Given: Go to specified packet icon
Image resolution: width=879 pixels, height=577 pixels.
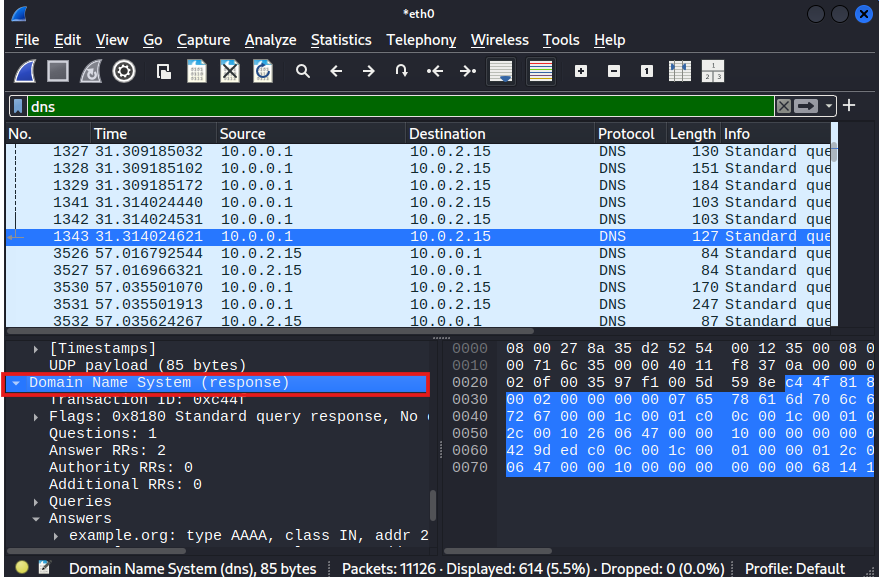Looking at the screenshot, I should (401, 71).
